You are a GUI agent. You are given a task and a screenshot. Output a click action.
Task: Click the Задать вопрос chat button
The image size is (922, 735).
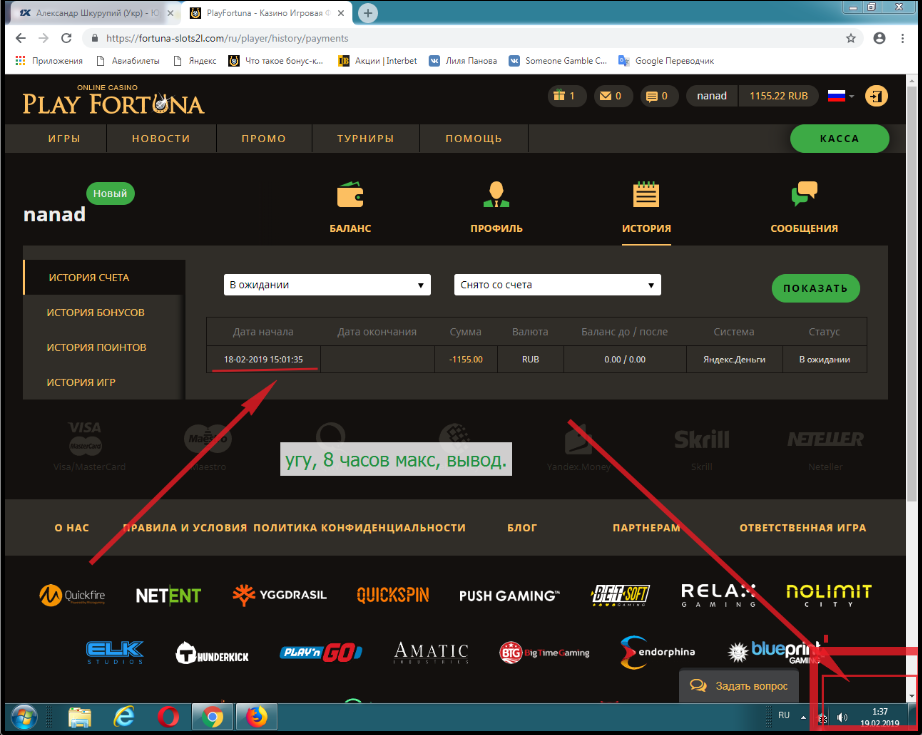[x=739, y=686]
